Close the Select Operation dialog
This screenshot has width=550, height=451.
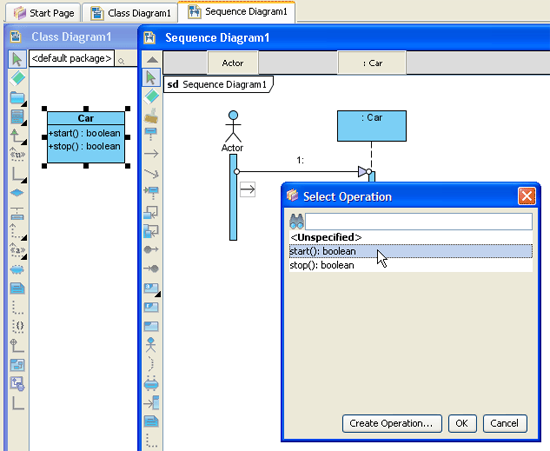[x=526, y=196]
